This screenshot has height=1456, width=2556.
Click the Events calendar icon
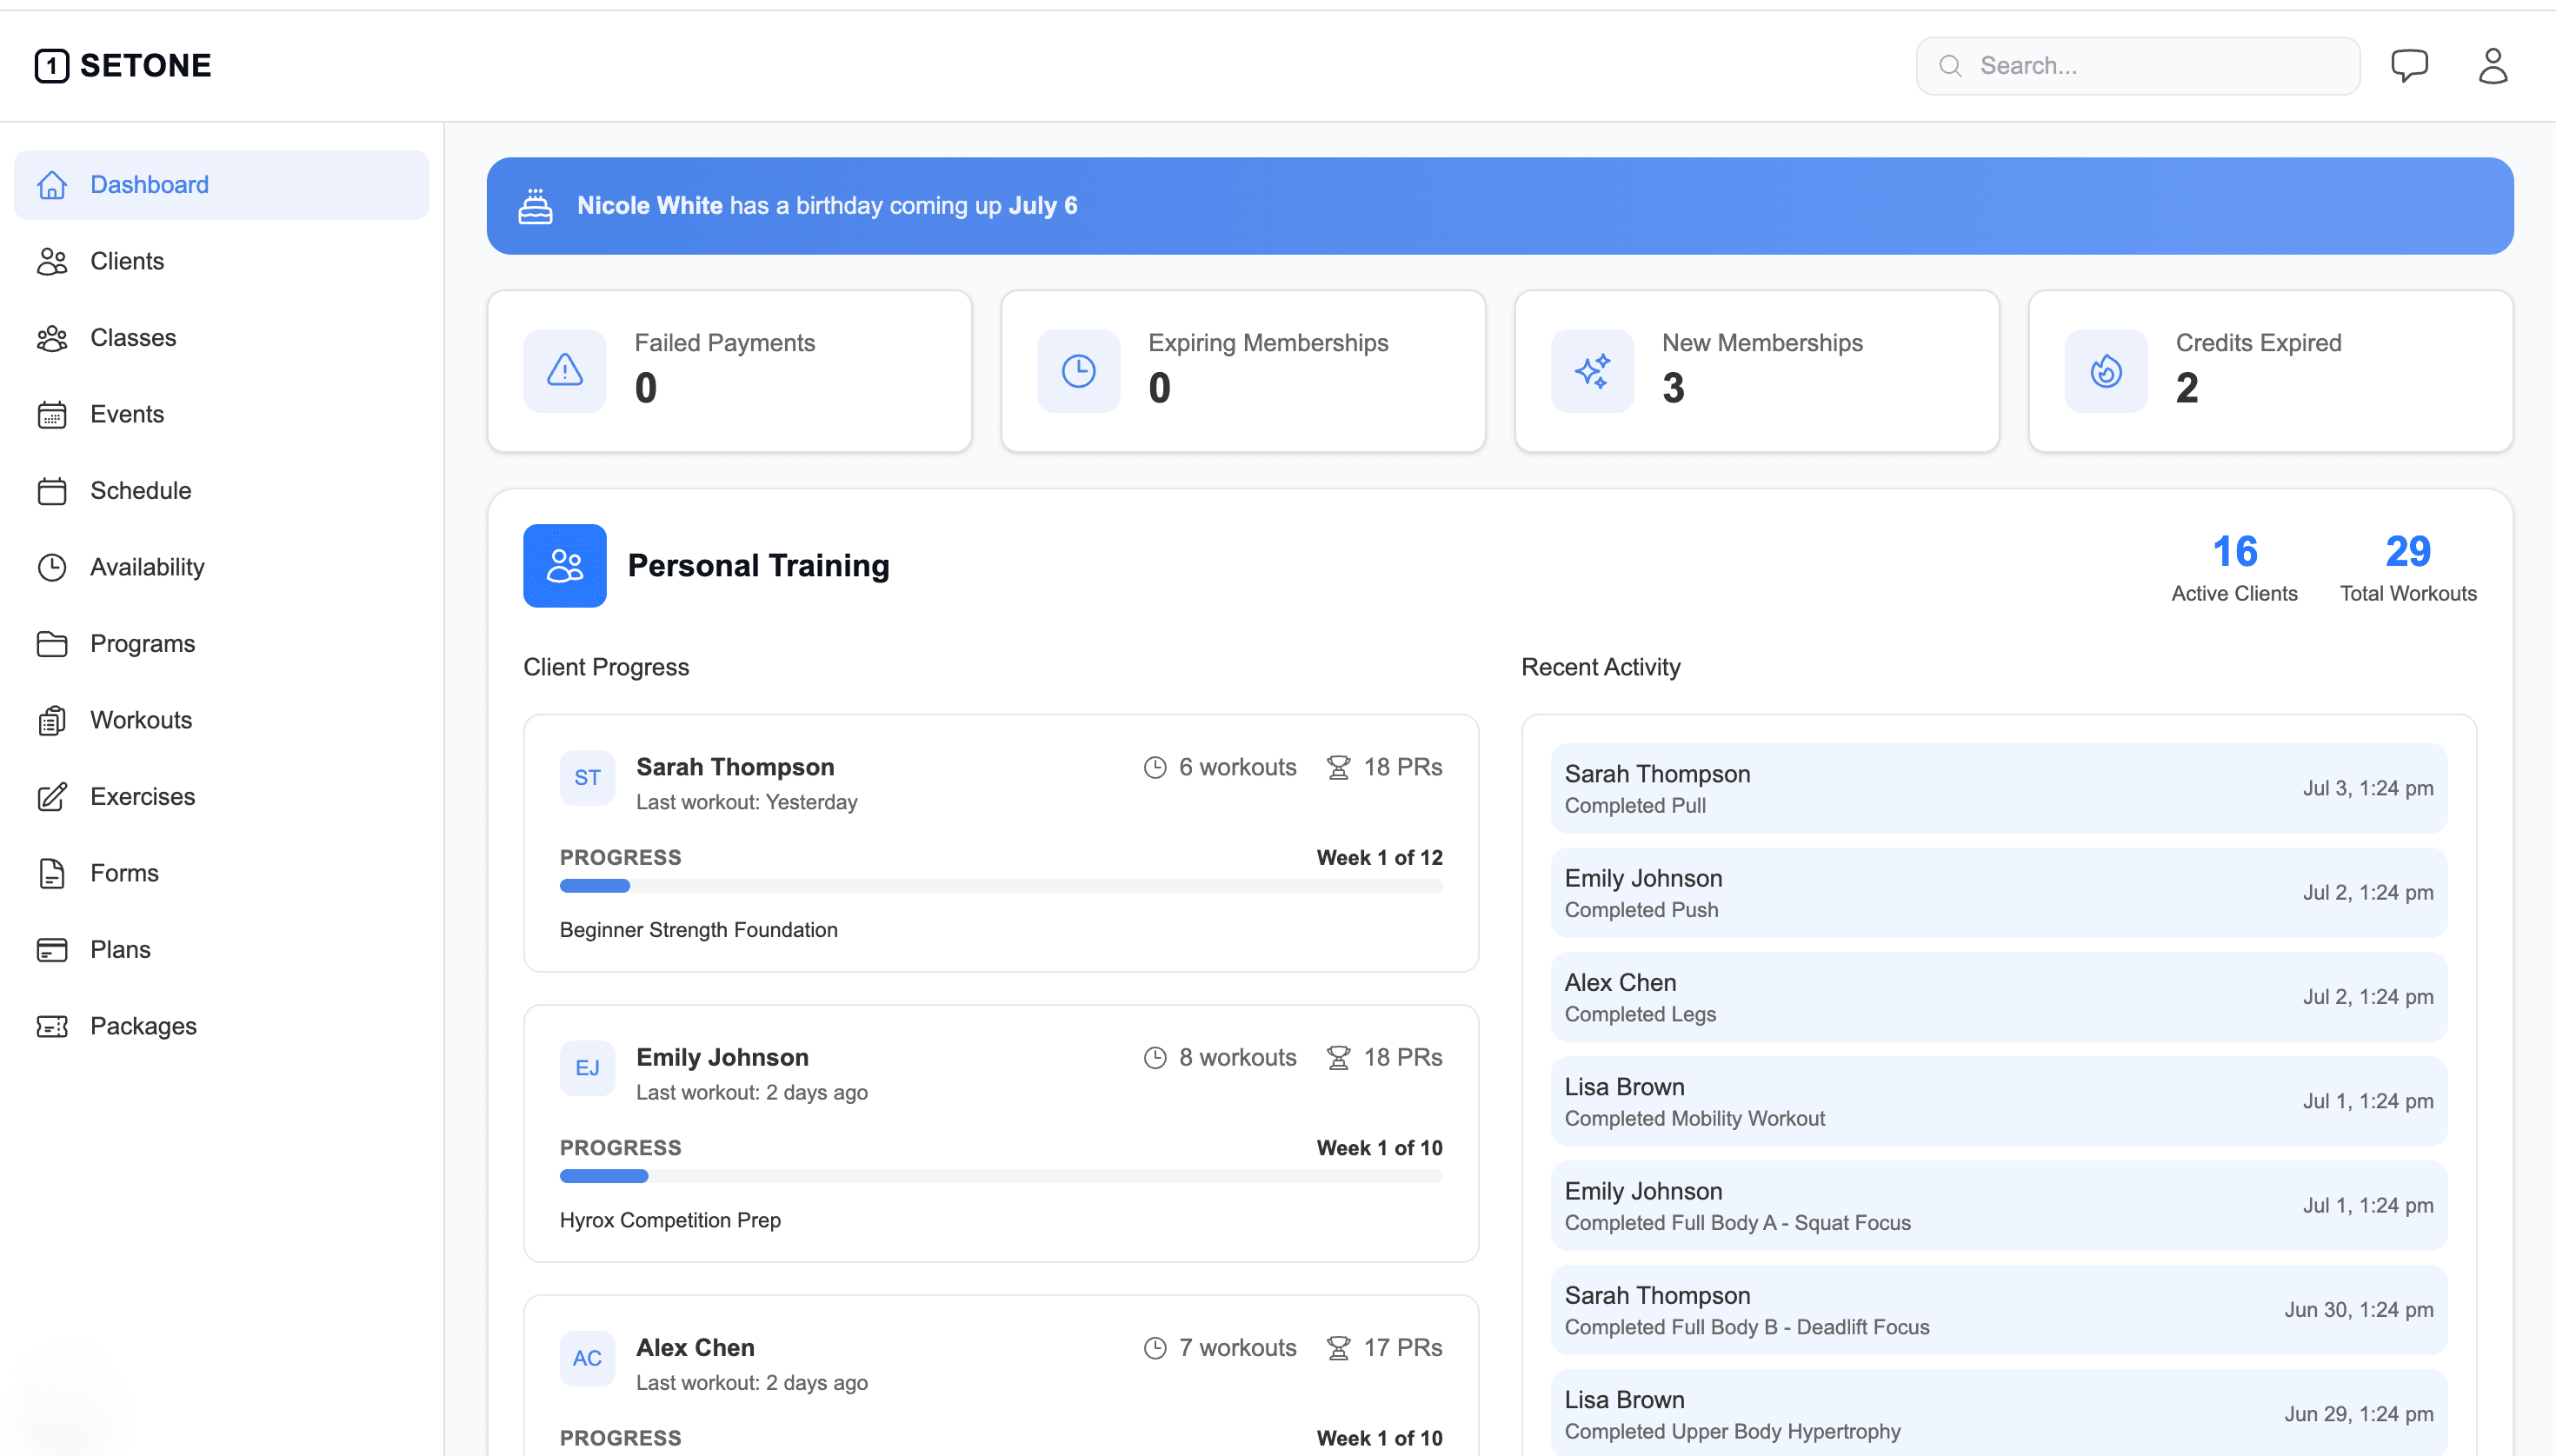tap(52, 414)
